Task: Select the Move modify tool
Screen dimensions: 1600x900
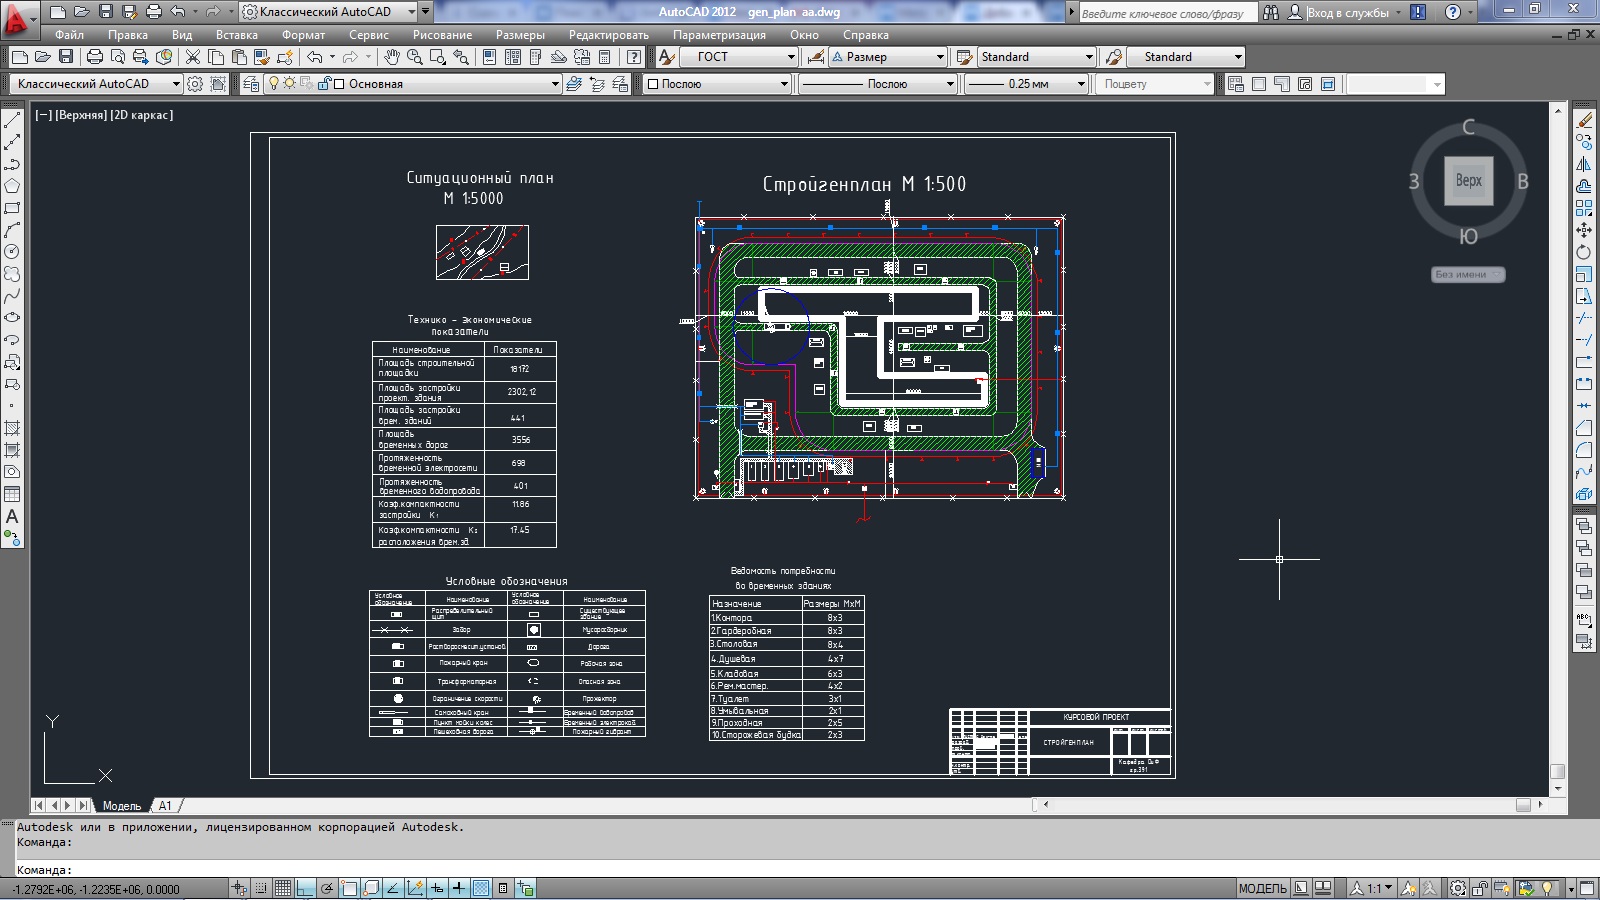Action: point(1584,230)
